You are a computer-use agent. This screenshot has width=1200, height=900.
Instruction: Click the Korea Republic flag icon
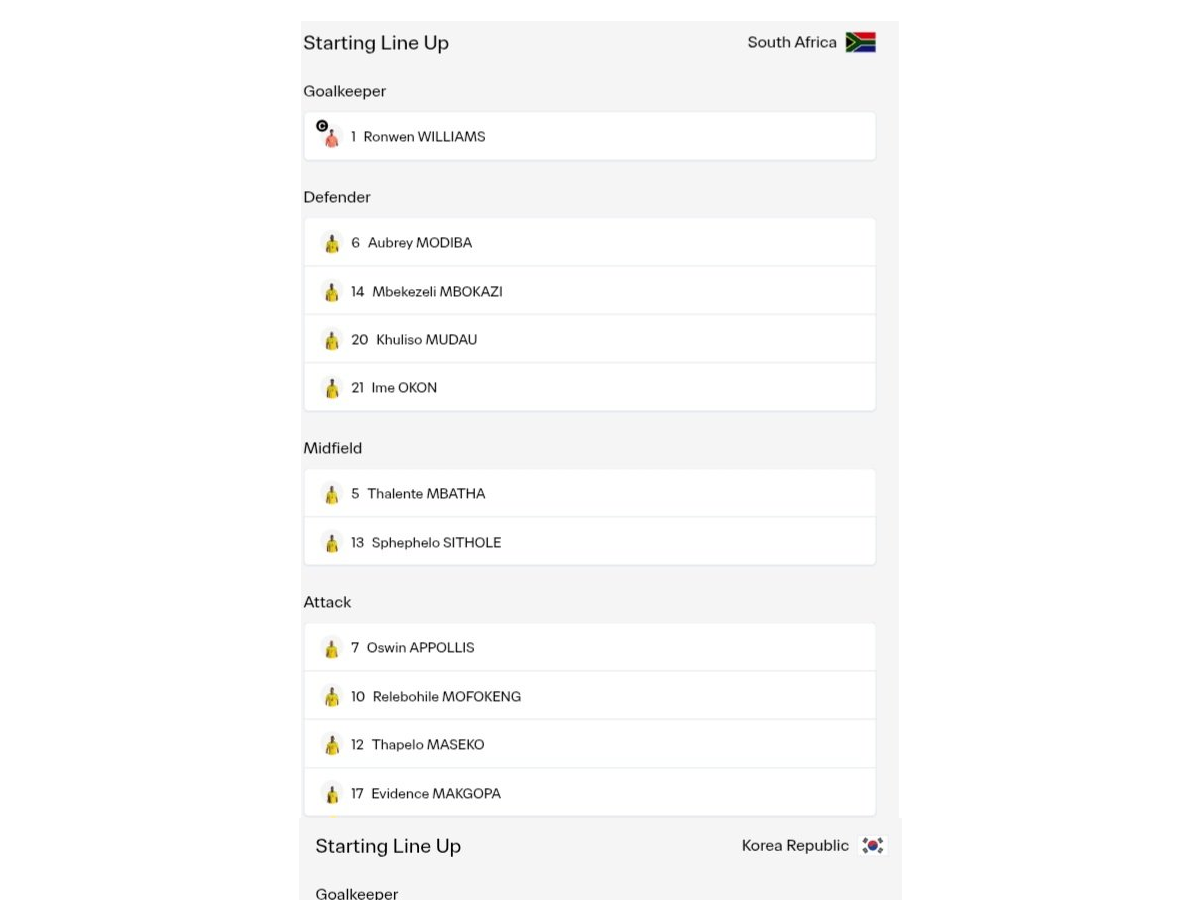coord(873,845)
